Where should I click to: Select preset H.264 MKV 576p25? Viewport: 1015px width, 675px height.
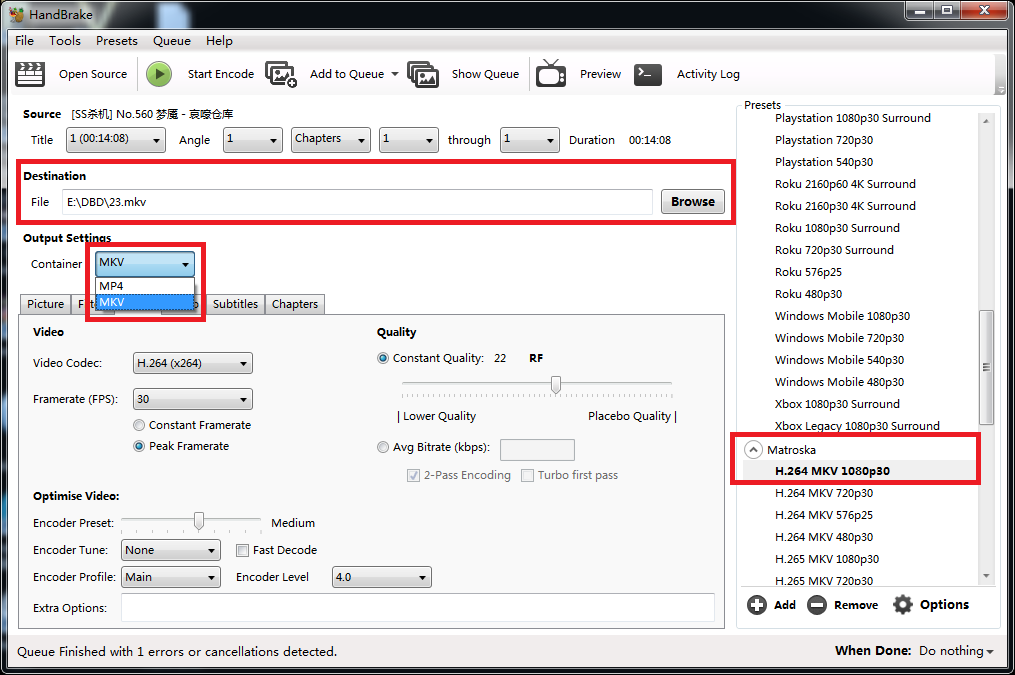coord(823,515)
